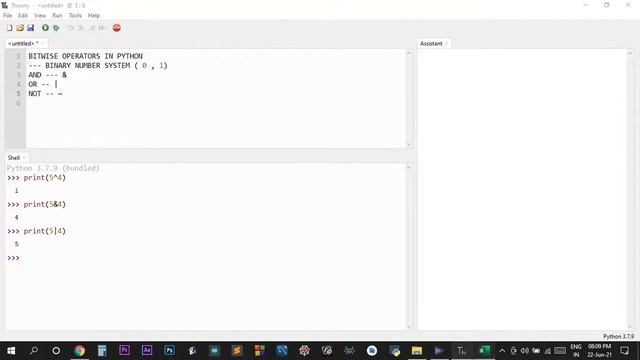Select the <untitled> editor tab

point(23,43)
